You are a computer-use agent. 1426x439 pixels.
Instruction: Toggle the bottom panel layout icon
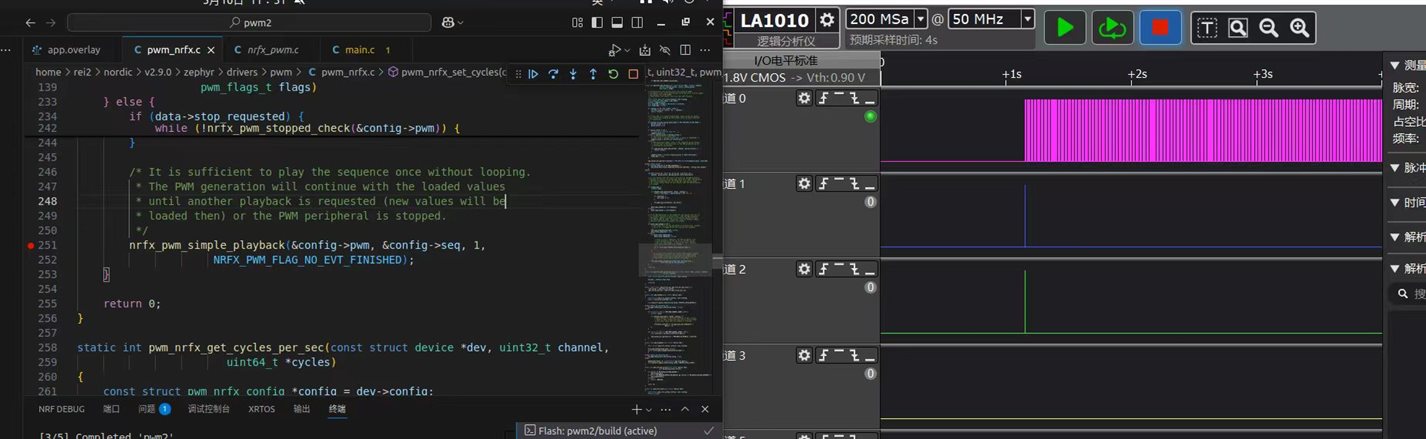(617, 22)
